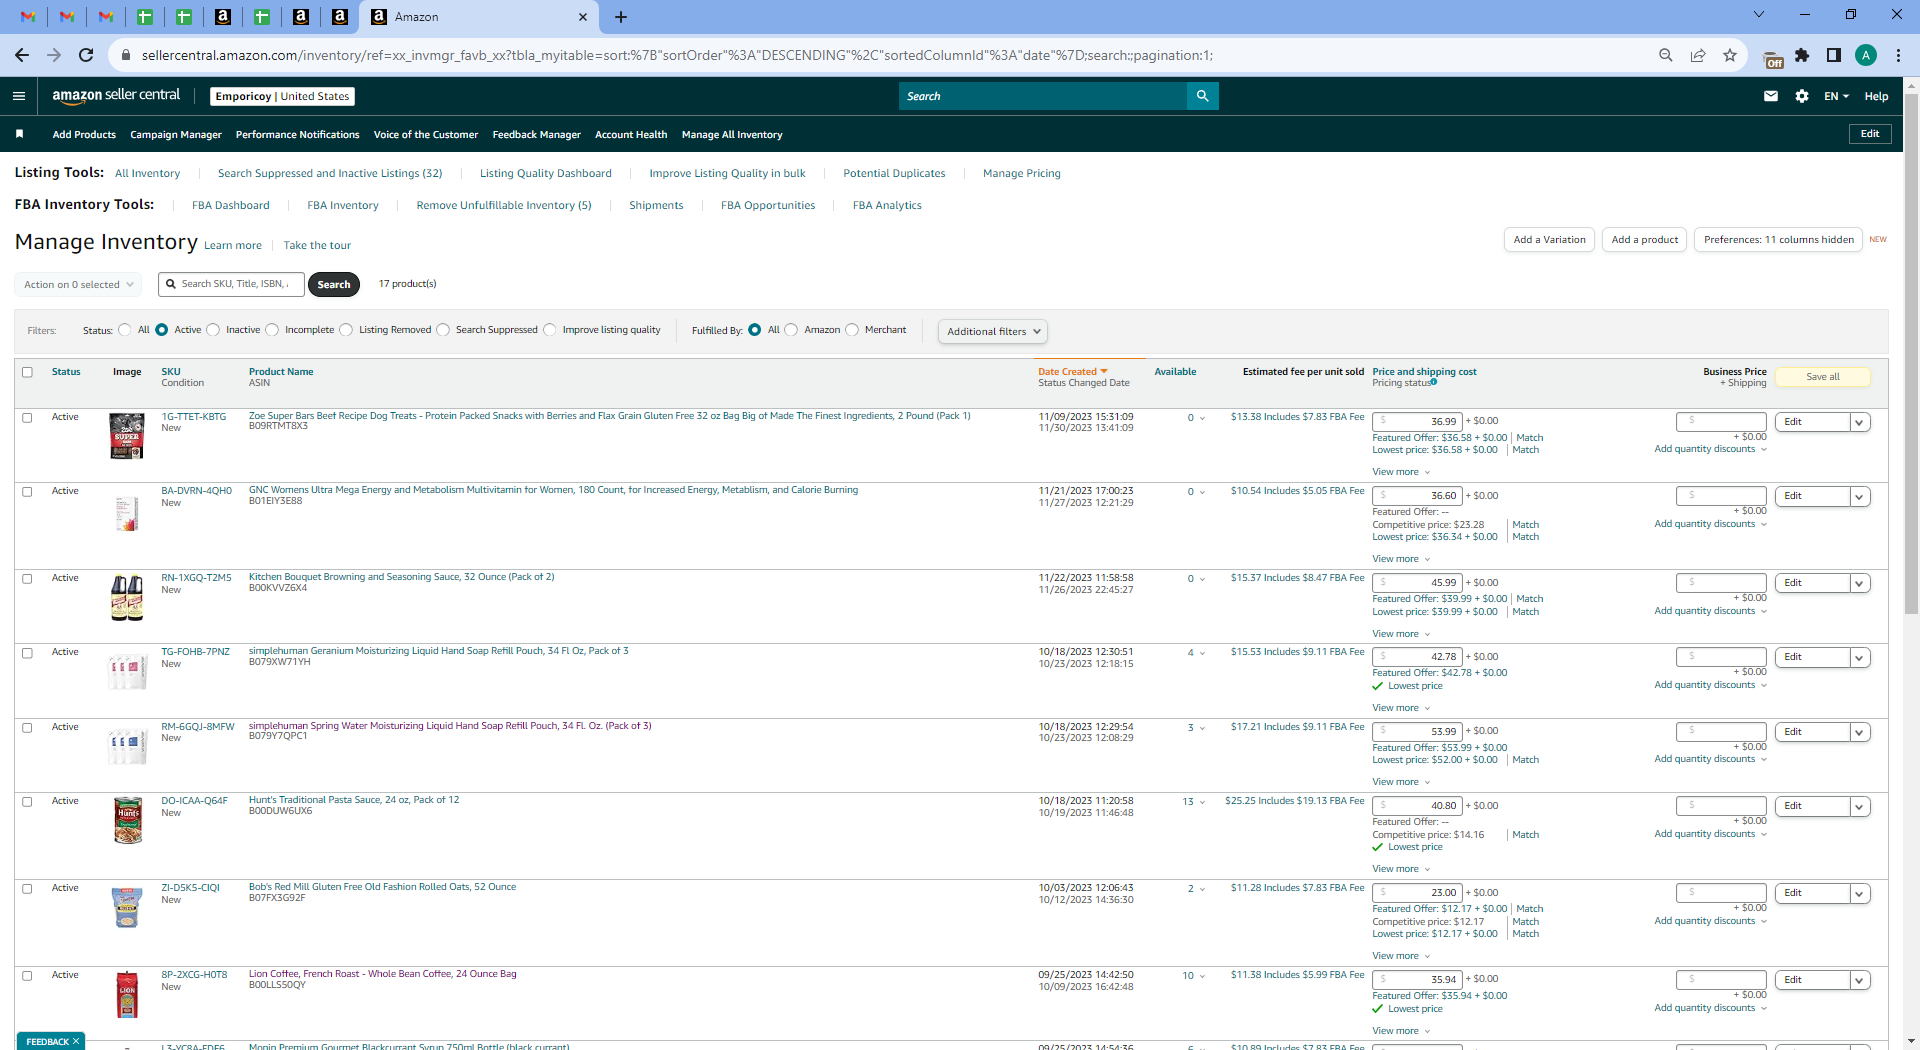Open the Action on 0 selected dropdown
Viewport: 1920px width, 1050px height.
[78, 285]
